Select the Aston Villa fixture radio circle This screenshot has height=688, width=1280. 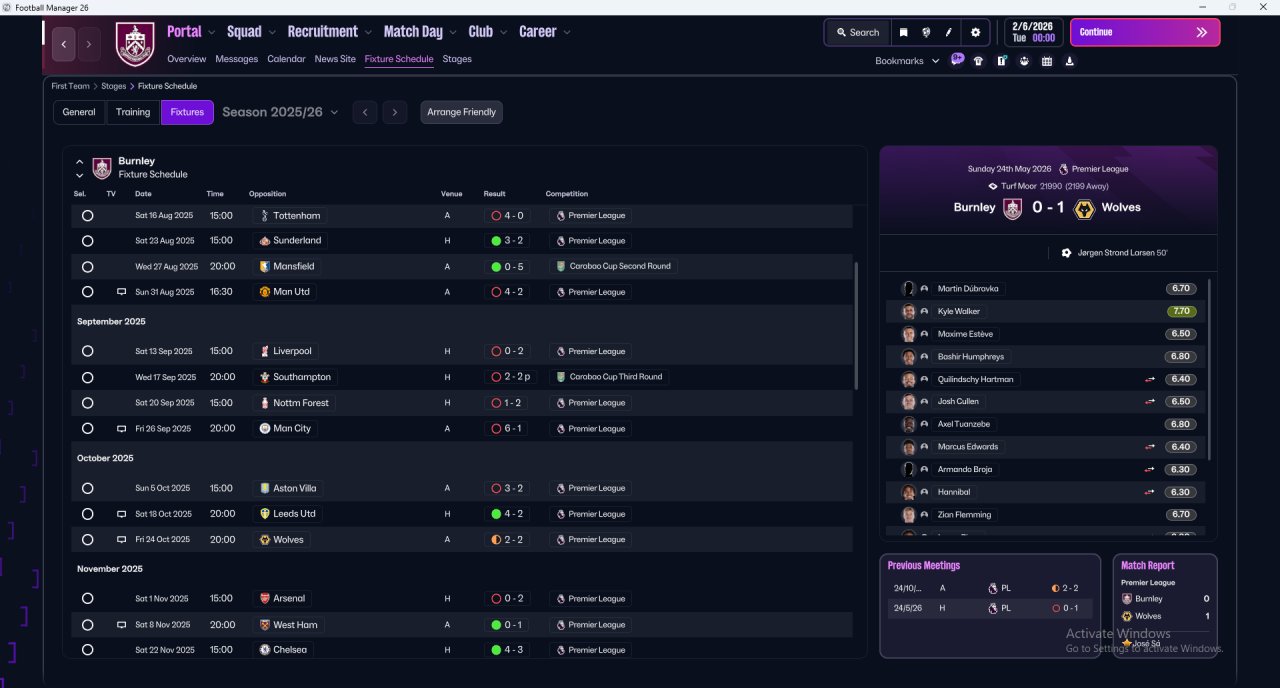(87, 488)
